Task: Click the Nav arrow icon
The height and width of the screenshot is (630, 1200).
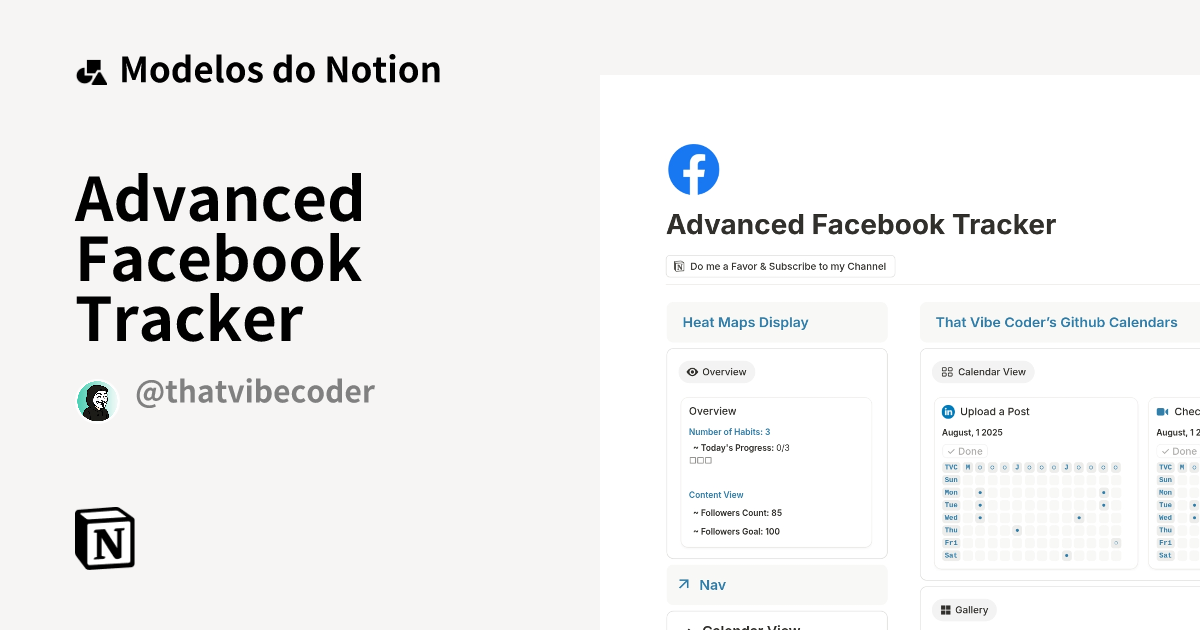Action: (684, 584)
